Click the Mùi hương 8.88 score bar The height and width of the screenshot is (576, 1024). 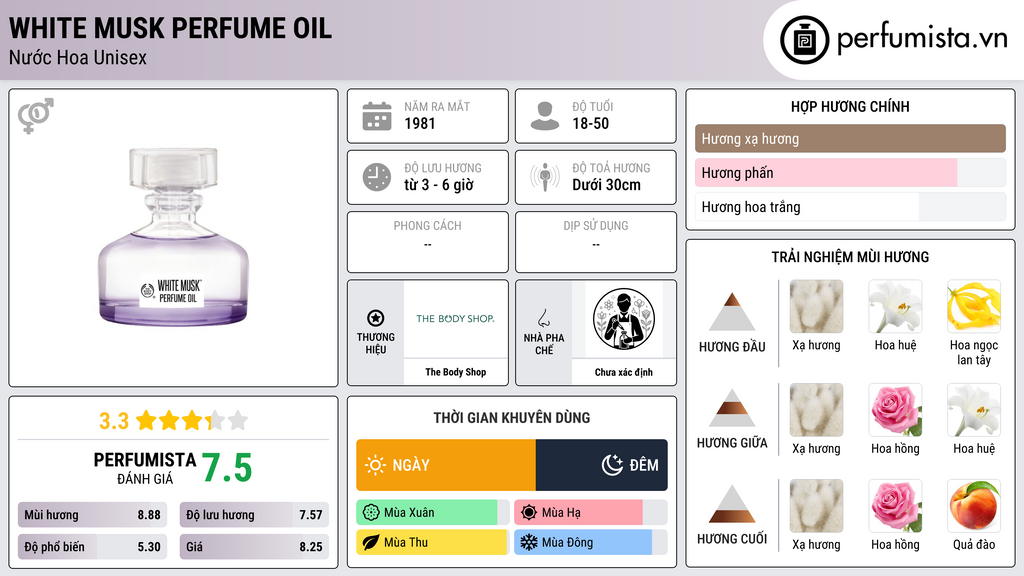pyautogui.click(x=93, y=515)
